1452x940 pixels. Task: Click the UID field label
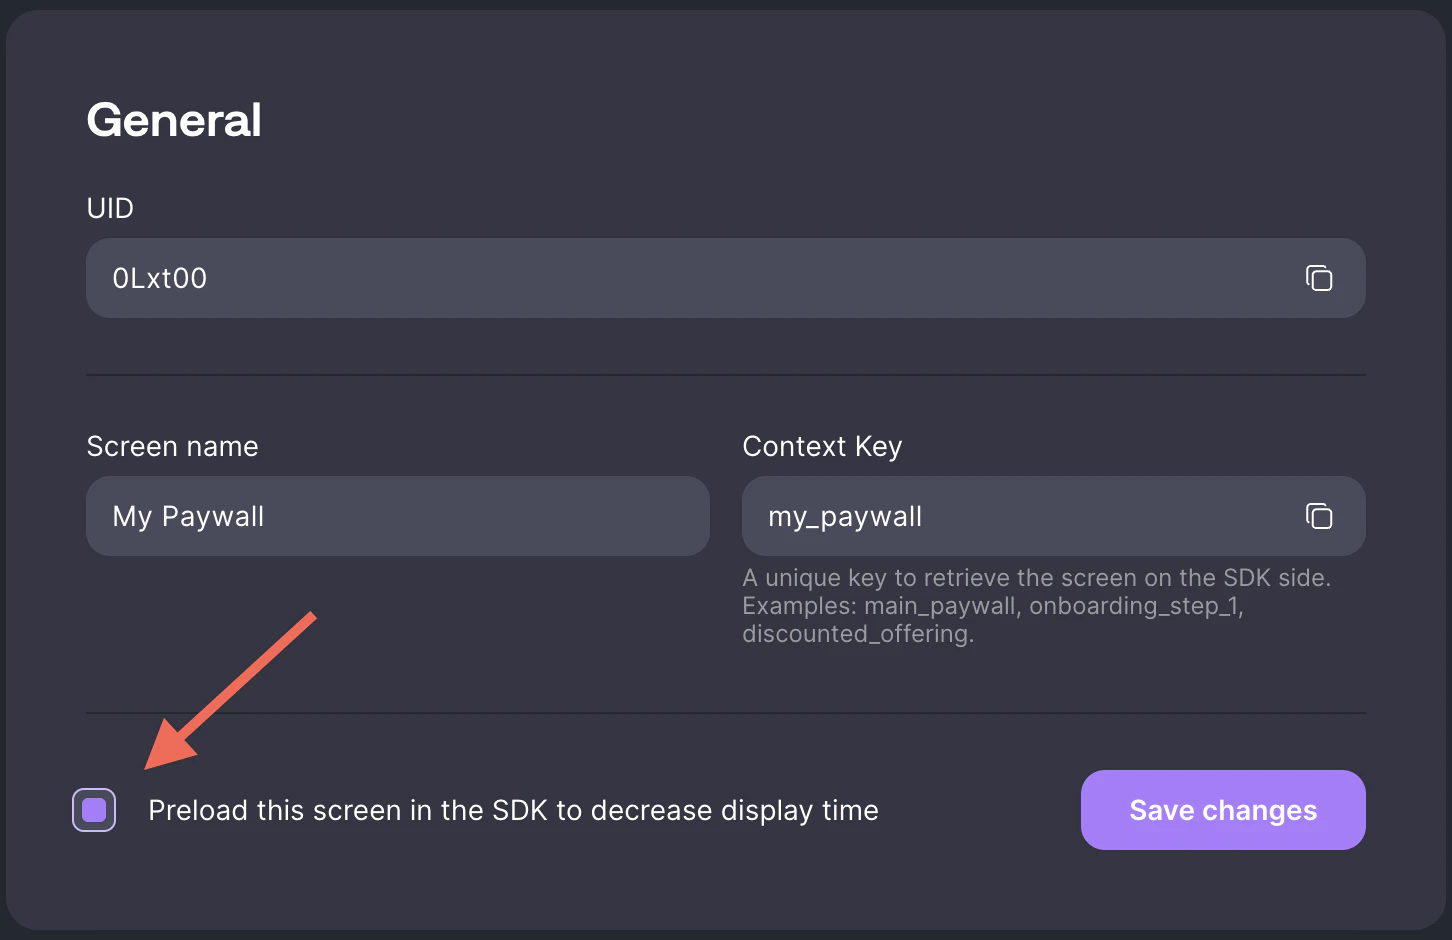pos(110,208)
